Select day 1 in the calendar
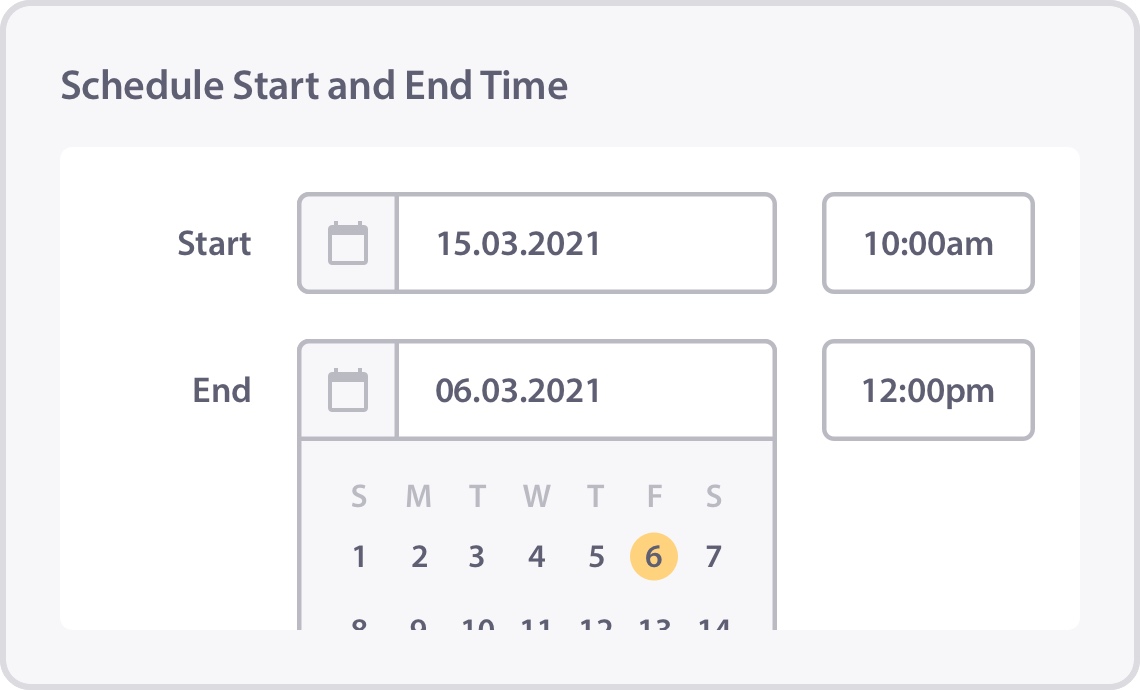1140x690 pixels. pos(359,557)
